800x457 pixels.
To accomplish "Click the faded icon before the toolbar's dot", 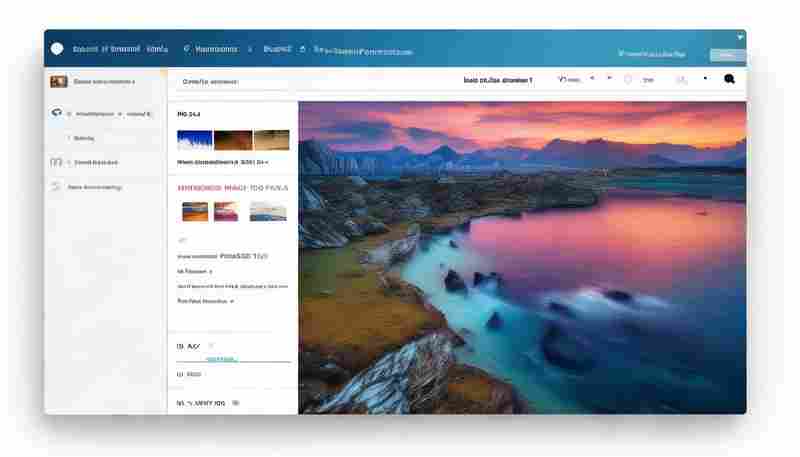I will (681, 80).
